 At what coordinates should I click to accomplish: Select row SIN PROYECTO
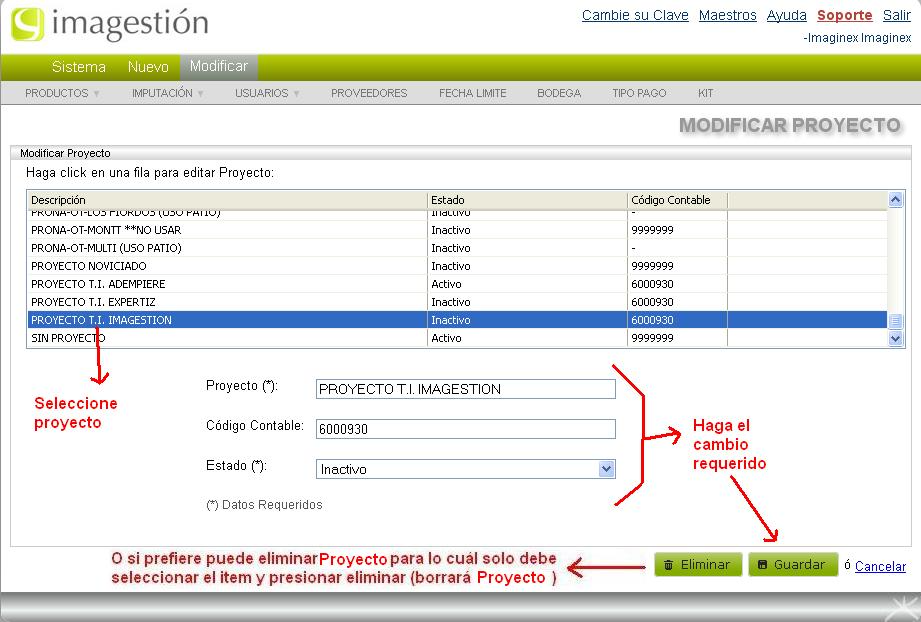point(457,338)
